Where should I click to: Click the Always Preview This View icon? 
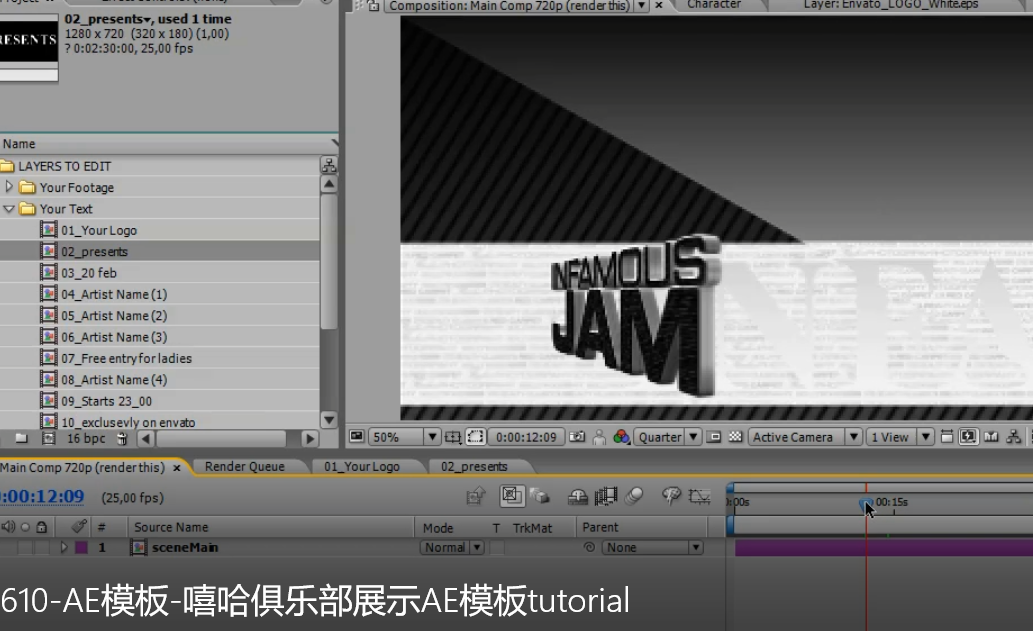tap(356, 437)
